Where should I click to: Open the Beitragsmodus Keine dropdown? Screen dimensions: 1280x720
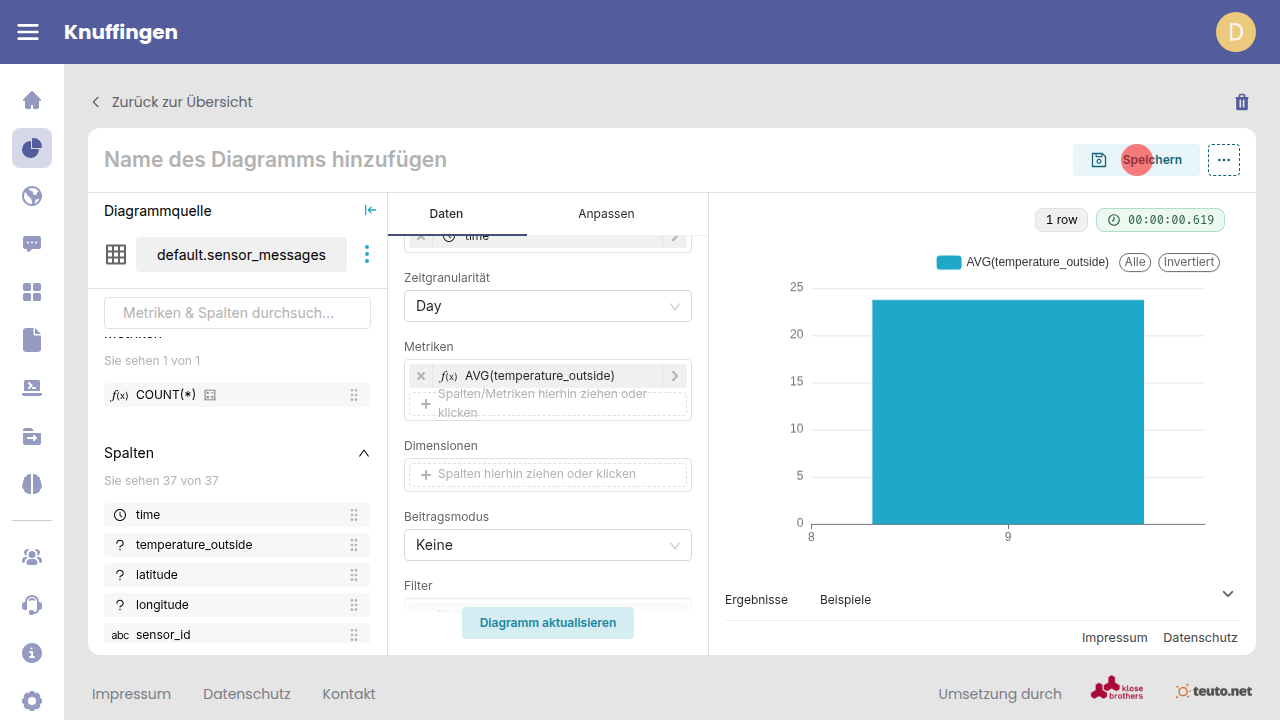[547, 545]
